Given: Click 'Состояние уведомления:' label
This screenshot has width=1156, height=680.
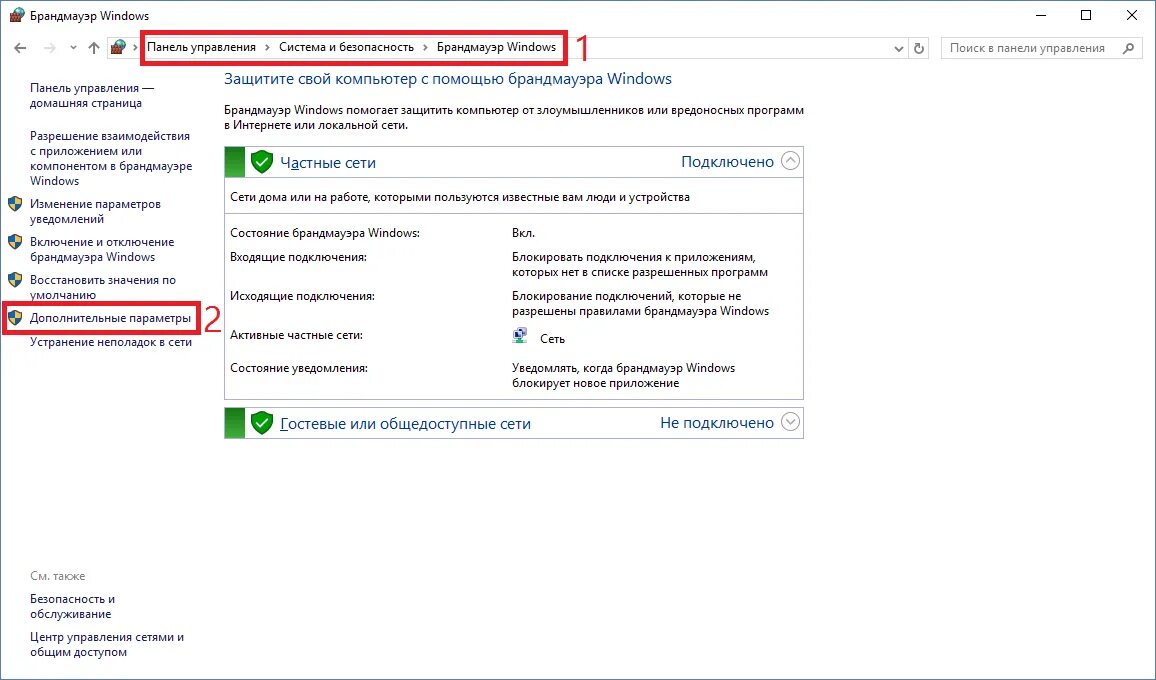Looking at the screenshot, I should (x=299, y=368).
